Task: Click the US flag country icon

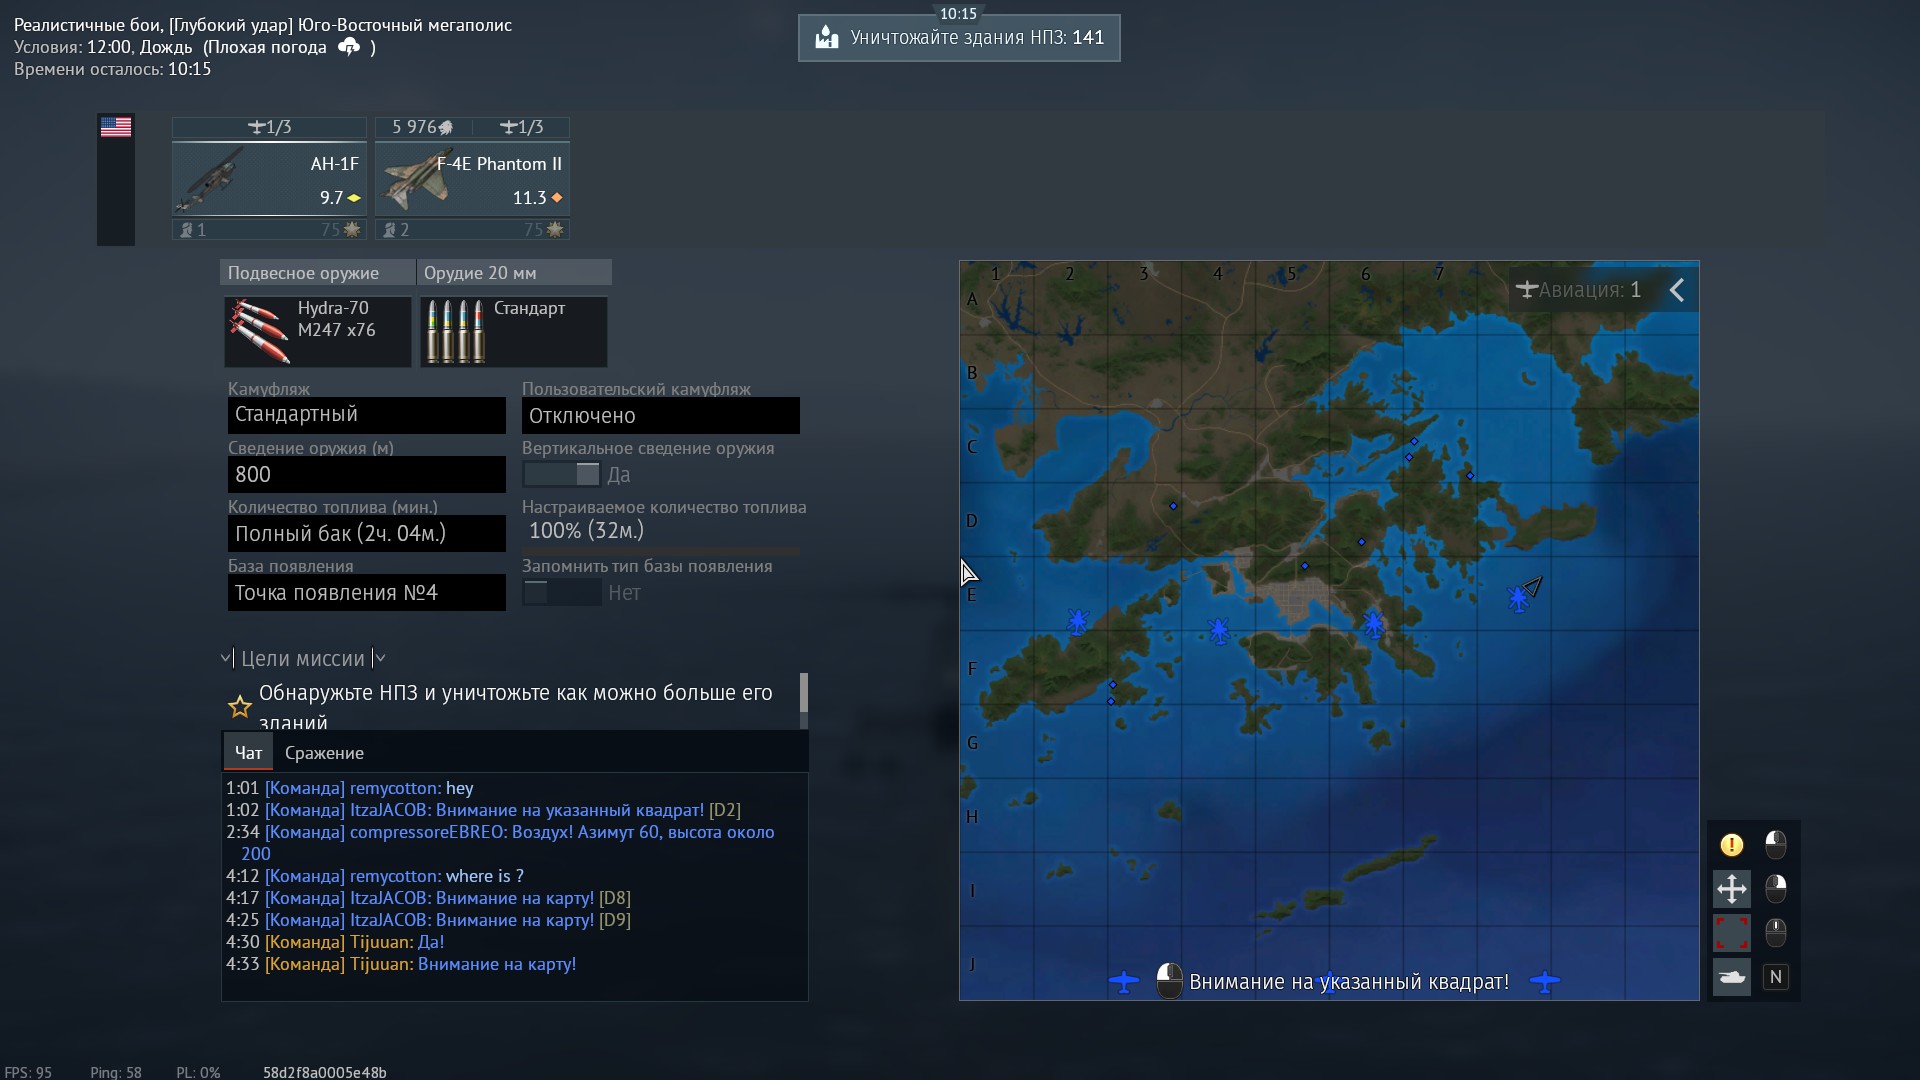Action: click(116, 127)
